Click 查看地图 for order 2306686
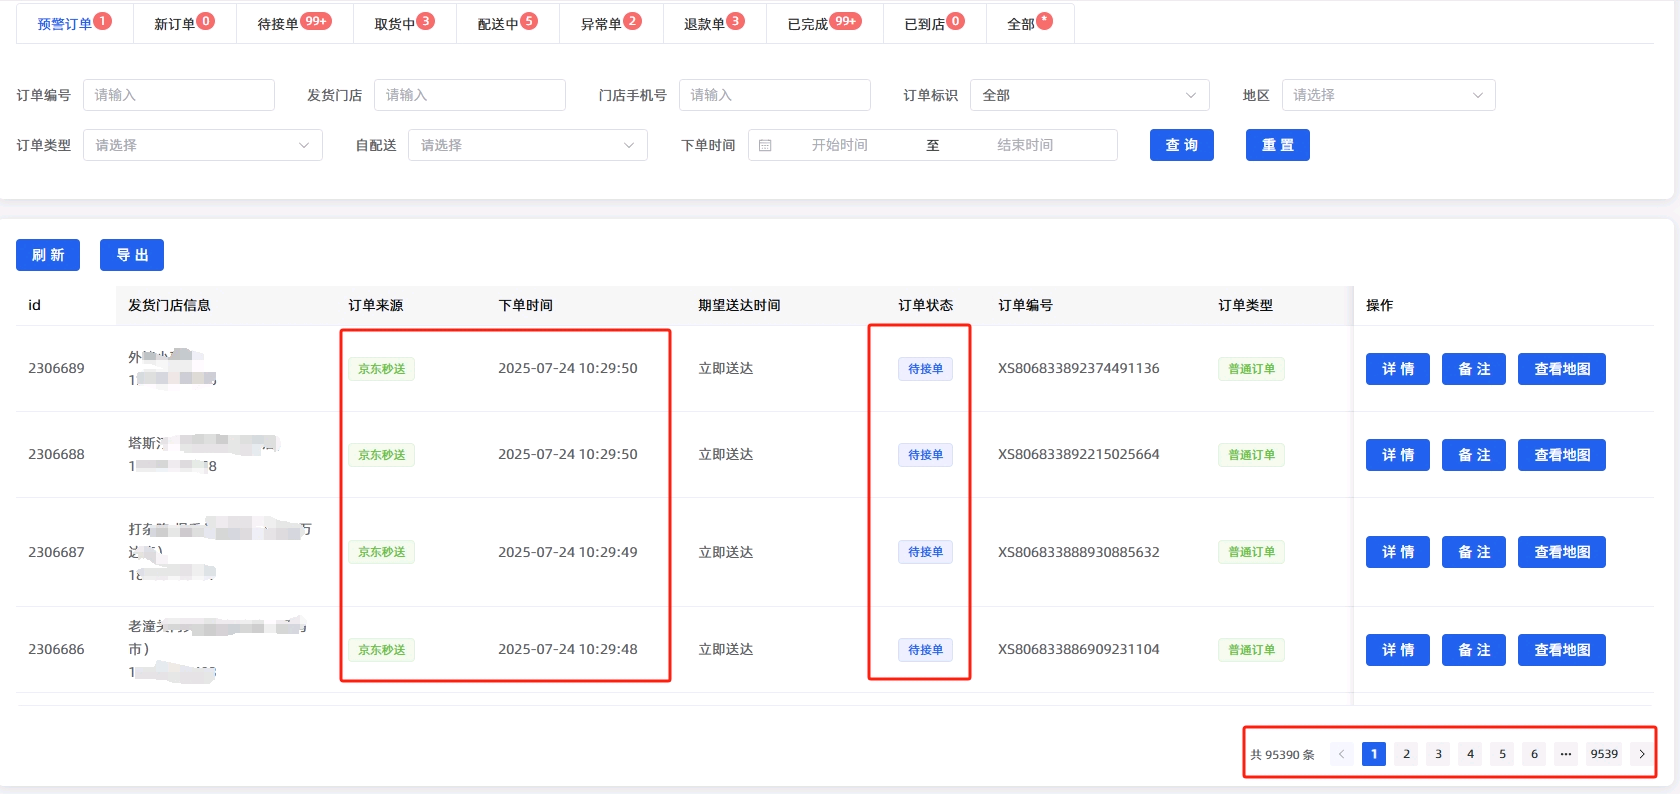The width and height of the screenshot is (1680, 794). click(x=1562, y=650)
